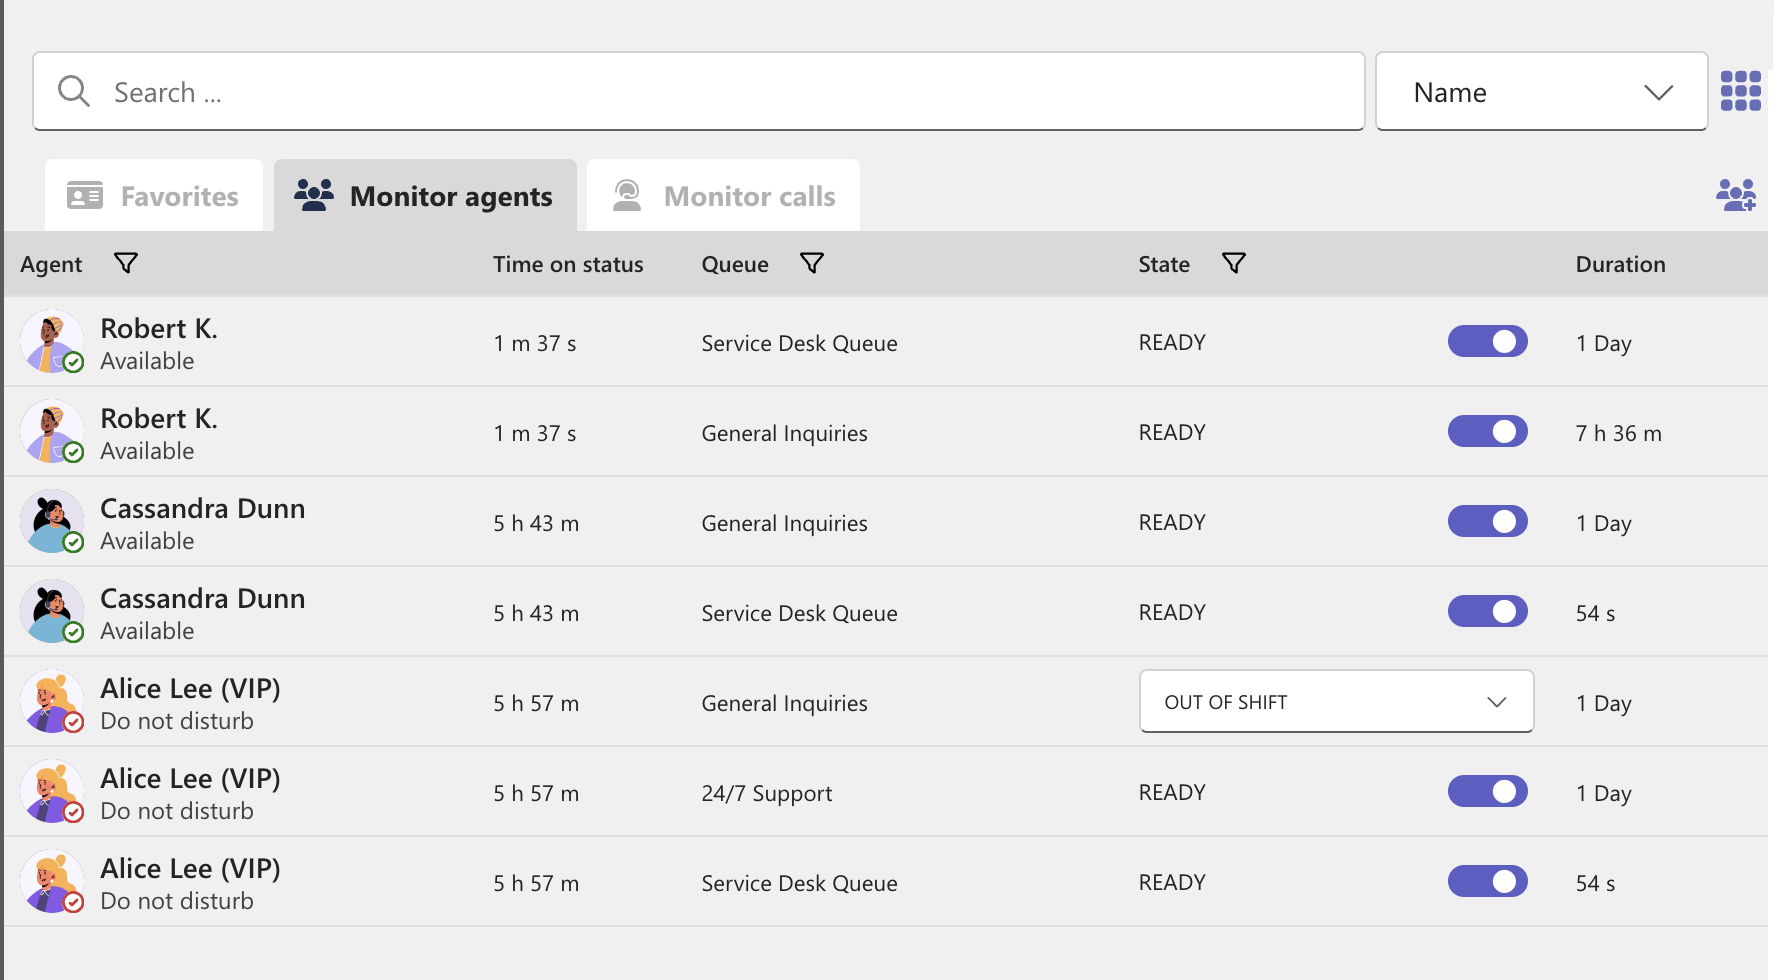Click Robert K. avatar in General Inquiries row
The width and height of the screenshot is (1774, 980).
52,431
